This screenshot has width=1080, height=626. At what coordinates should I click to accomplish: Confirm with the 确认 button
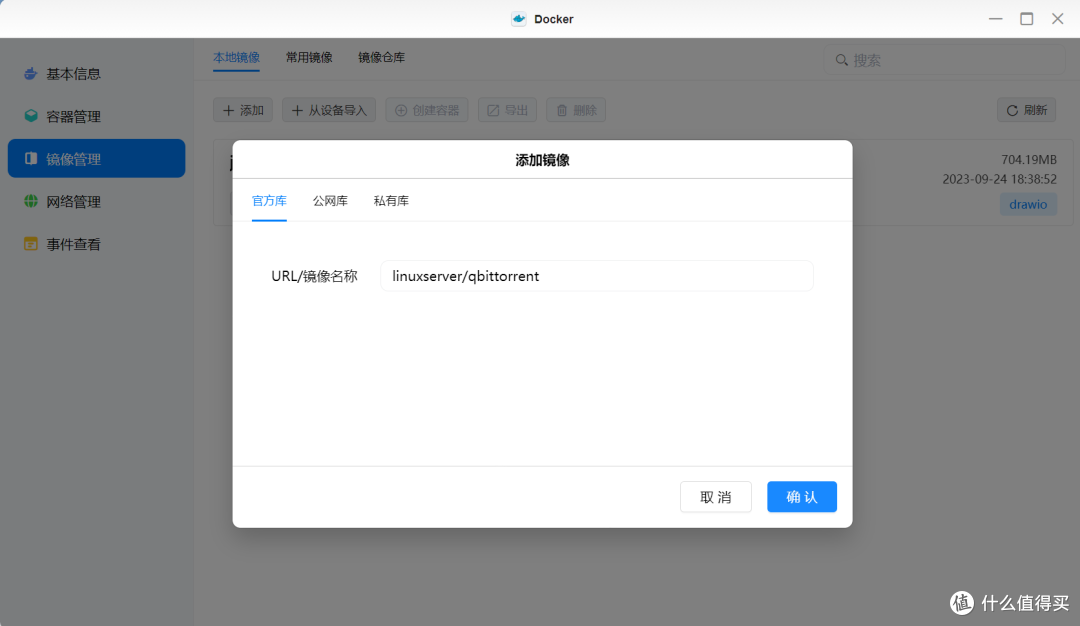[802, 497]
